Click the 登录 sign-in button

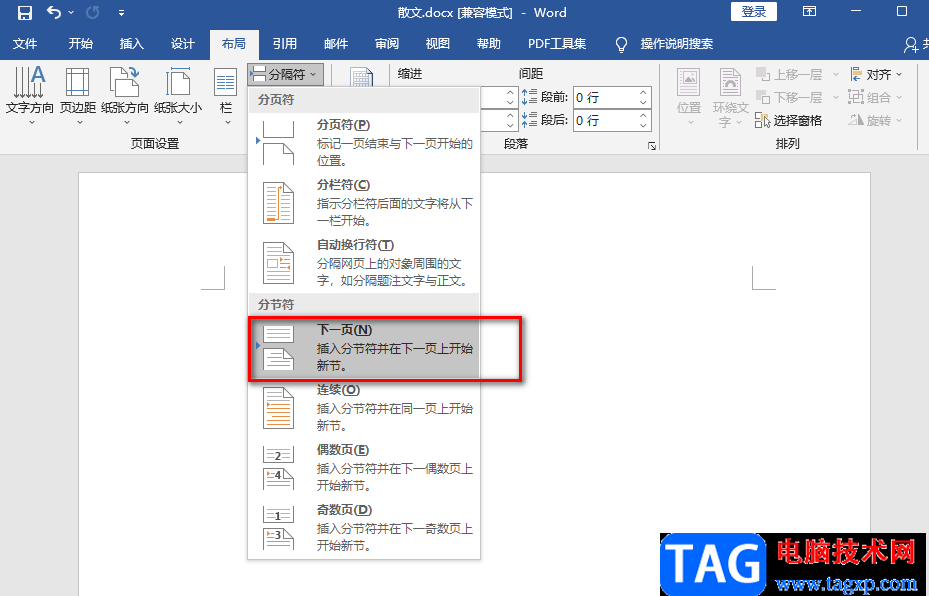pyautogui.click(x=754, y=12)
